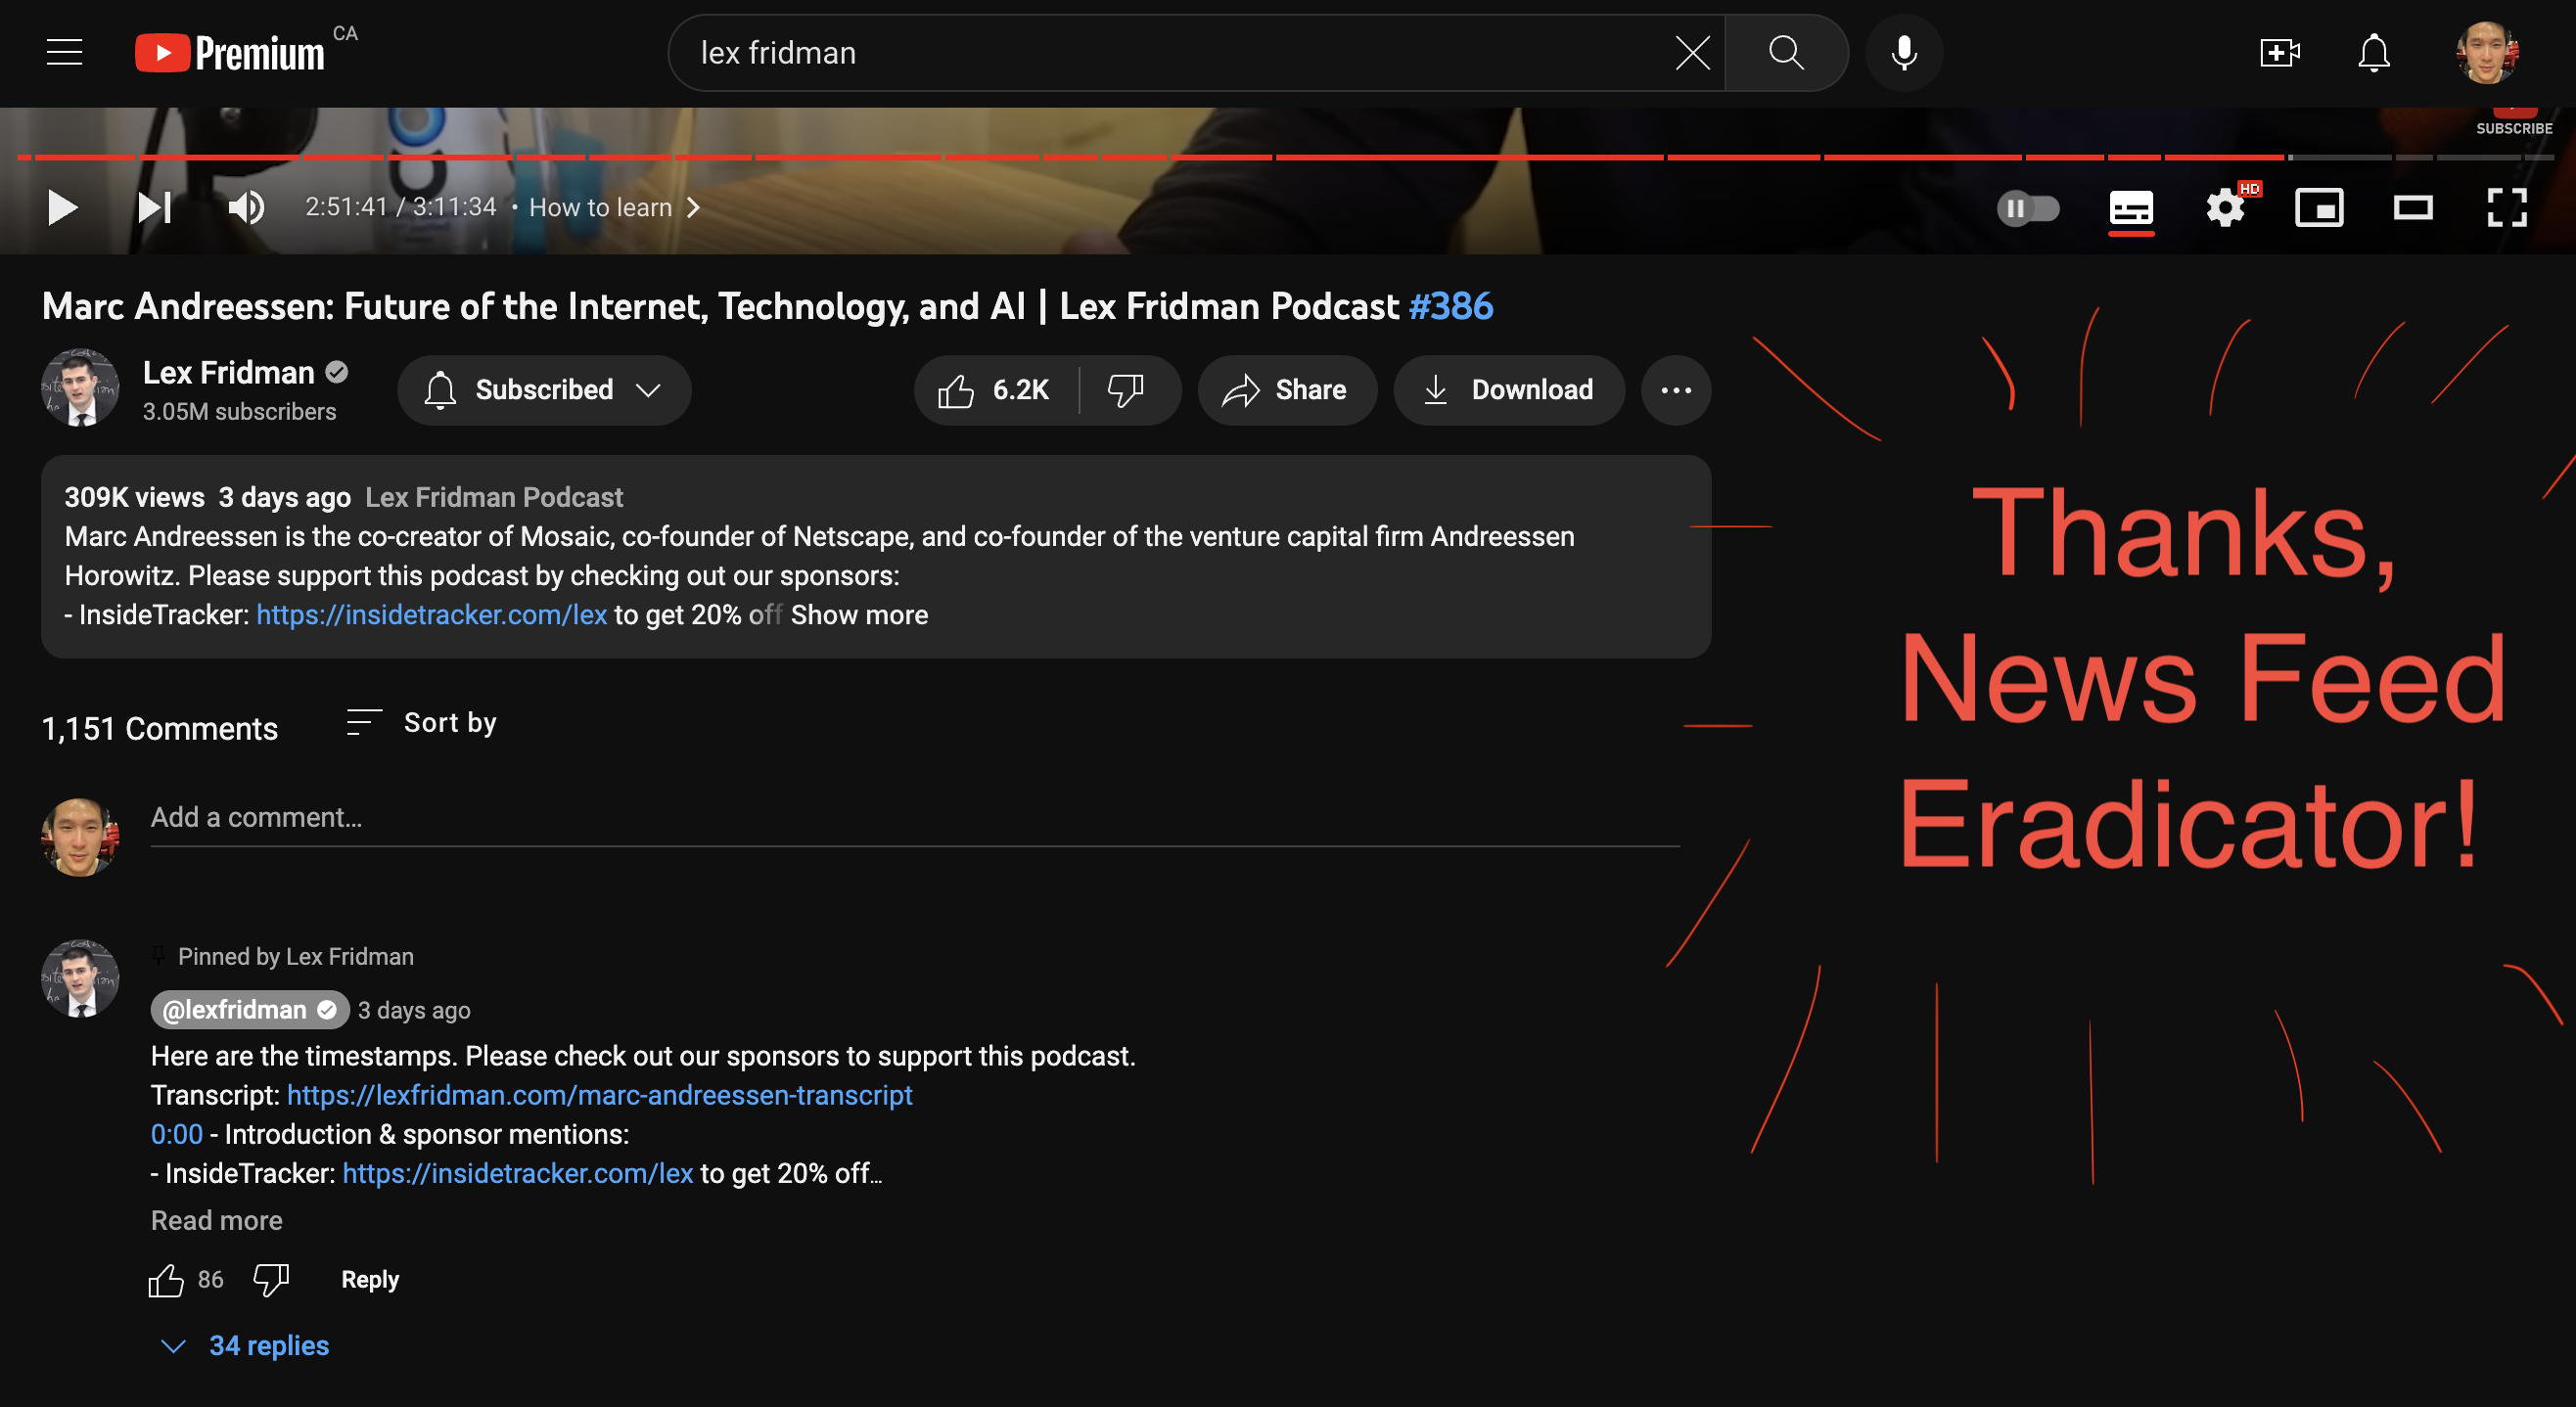Enable miniplayer mode
Viewport: 2576px width, 1407px height.
tap(2319, 208)
